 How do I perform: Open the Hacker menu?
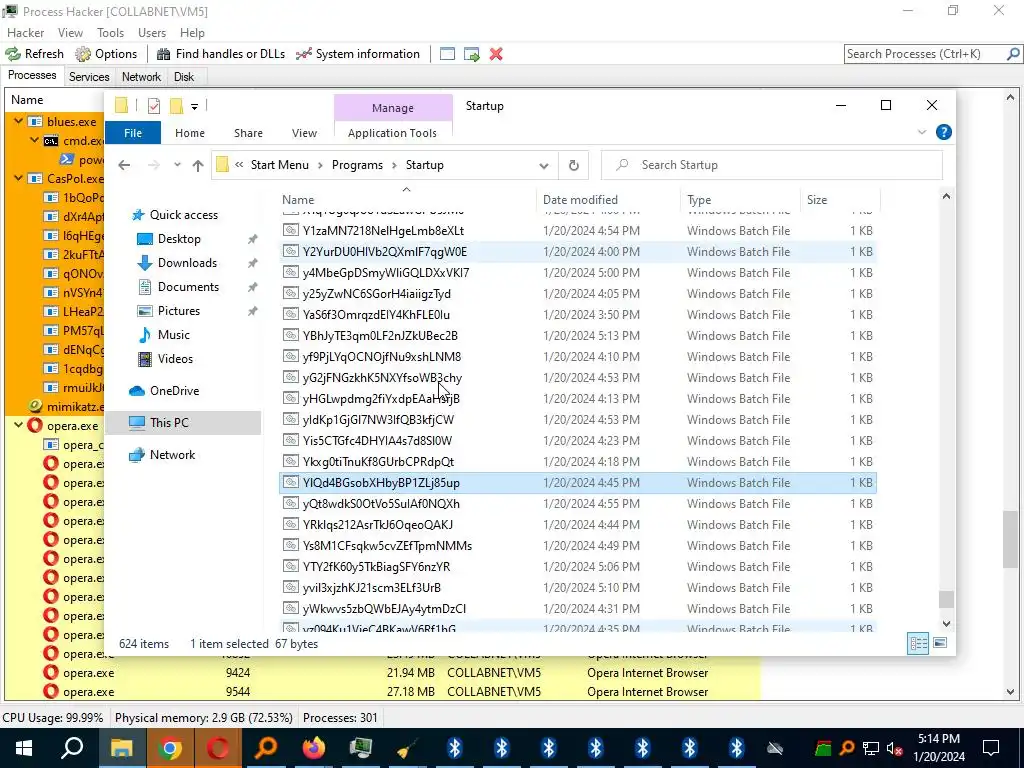[25, 33]
